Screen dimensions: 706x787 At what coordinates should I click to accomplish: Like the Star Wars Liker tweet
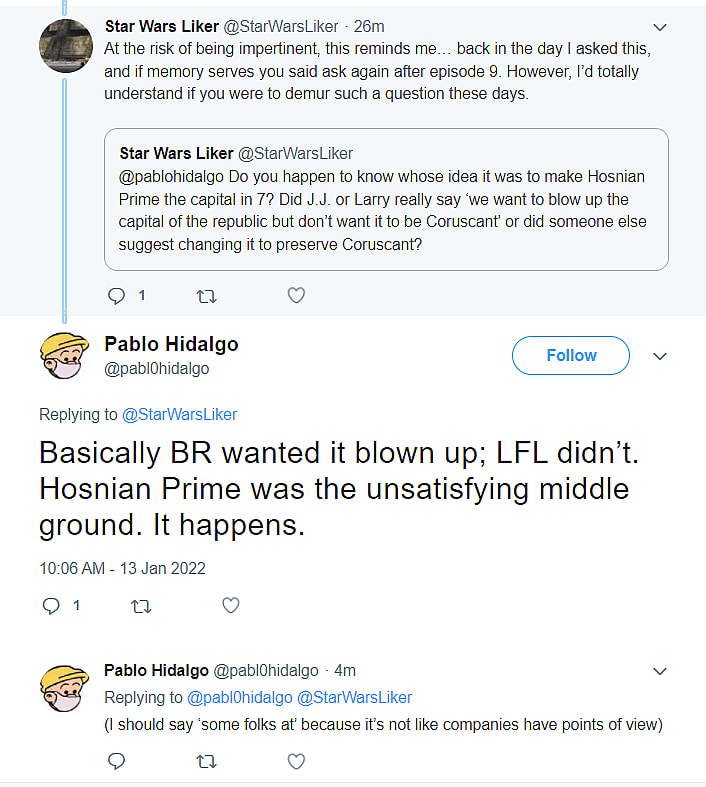coord(296,295)
